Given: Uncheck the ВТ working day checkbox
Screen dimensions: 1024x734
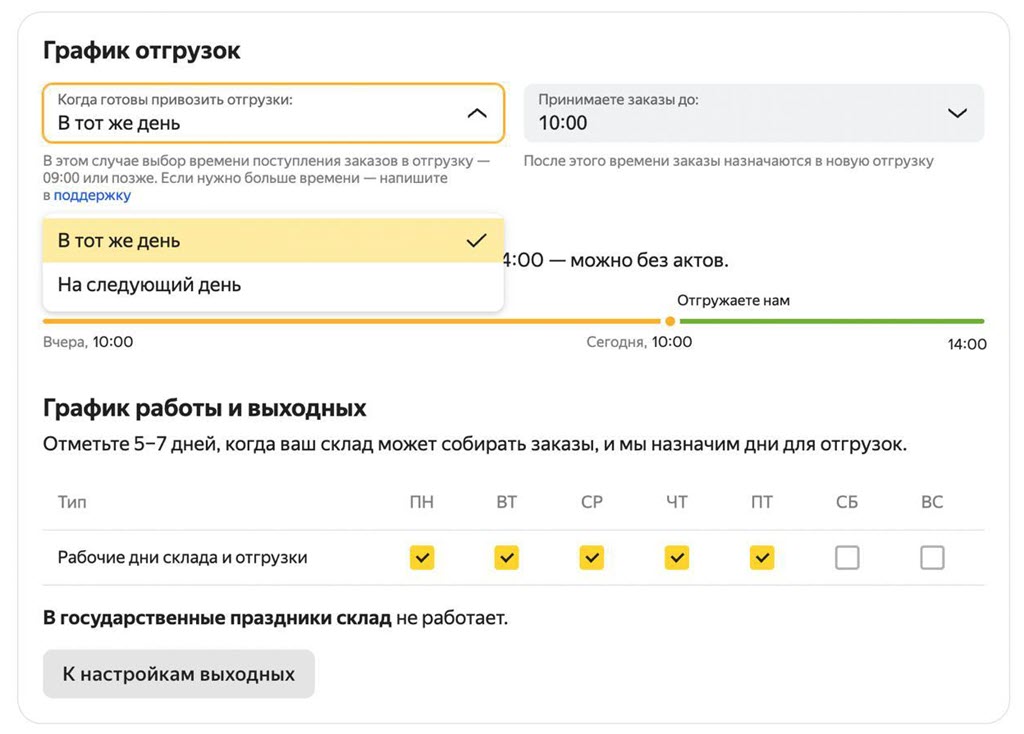Looking at the screenshot, I should click(x=507, y=557).
